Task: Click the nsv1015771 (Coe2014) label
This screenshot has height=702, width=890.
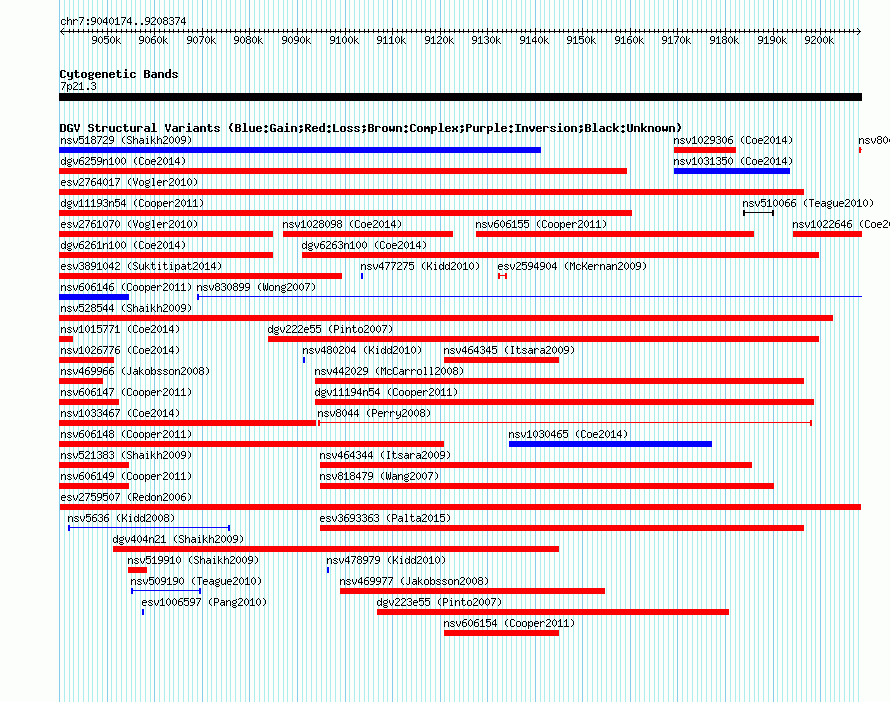Action: (120, 329)
